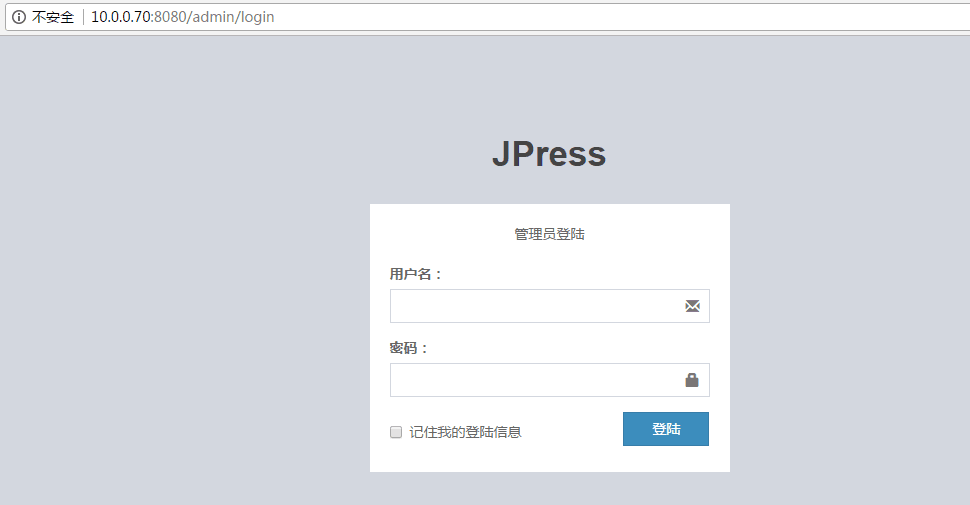Image resolution: width=970 pixels, height=505 pixels.
Task: Click the JPress heading
Action: (x=549, y=154)
